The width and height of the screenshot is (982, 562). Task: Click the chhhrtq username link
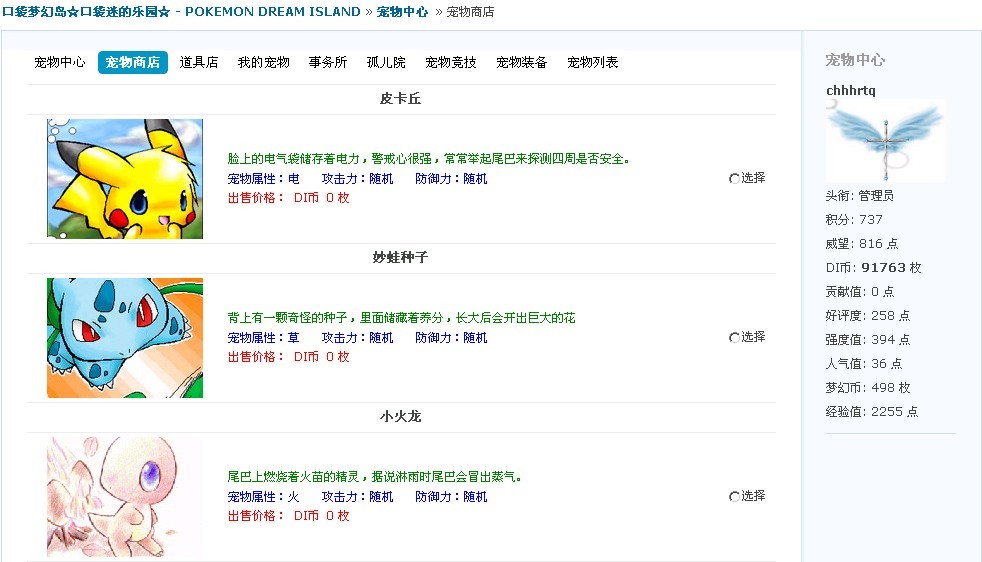[851, 91]
